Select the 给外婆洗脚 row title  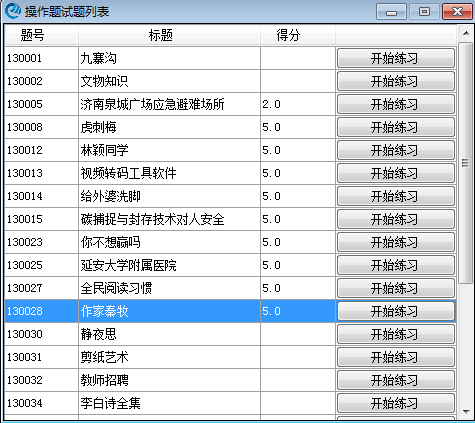click(110, 196)
